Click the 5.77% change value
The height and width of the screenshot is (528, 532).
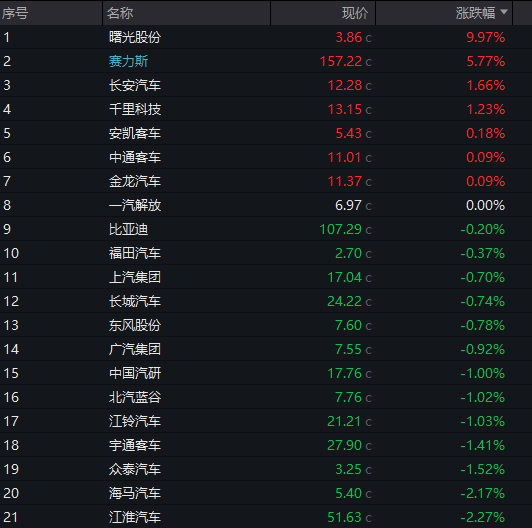pyautogui.click(x=486, y=61)
